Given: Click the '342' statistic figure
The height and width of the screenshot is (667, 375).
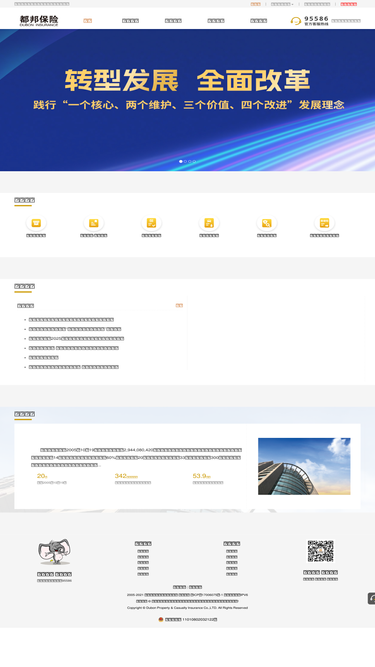Looking at the screenshot, I should tap(126, 476).
